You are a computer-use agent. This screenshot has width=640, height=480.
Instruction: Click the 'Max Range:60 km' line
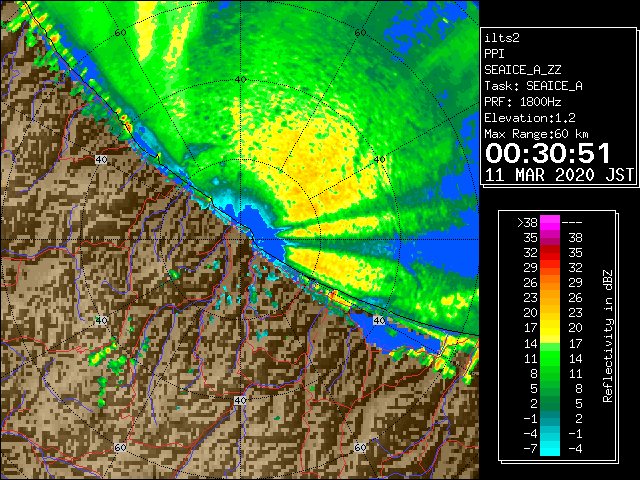click(x=536, y=134)
